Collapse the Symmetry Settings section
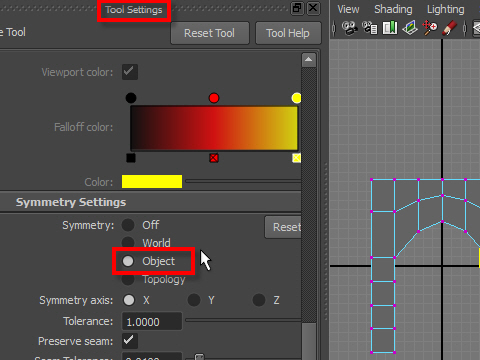The width and height of the screenshot is (480, 360). [71, 202]
